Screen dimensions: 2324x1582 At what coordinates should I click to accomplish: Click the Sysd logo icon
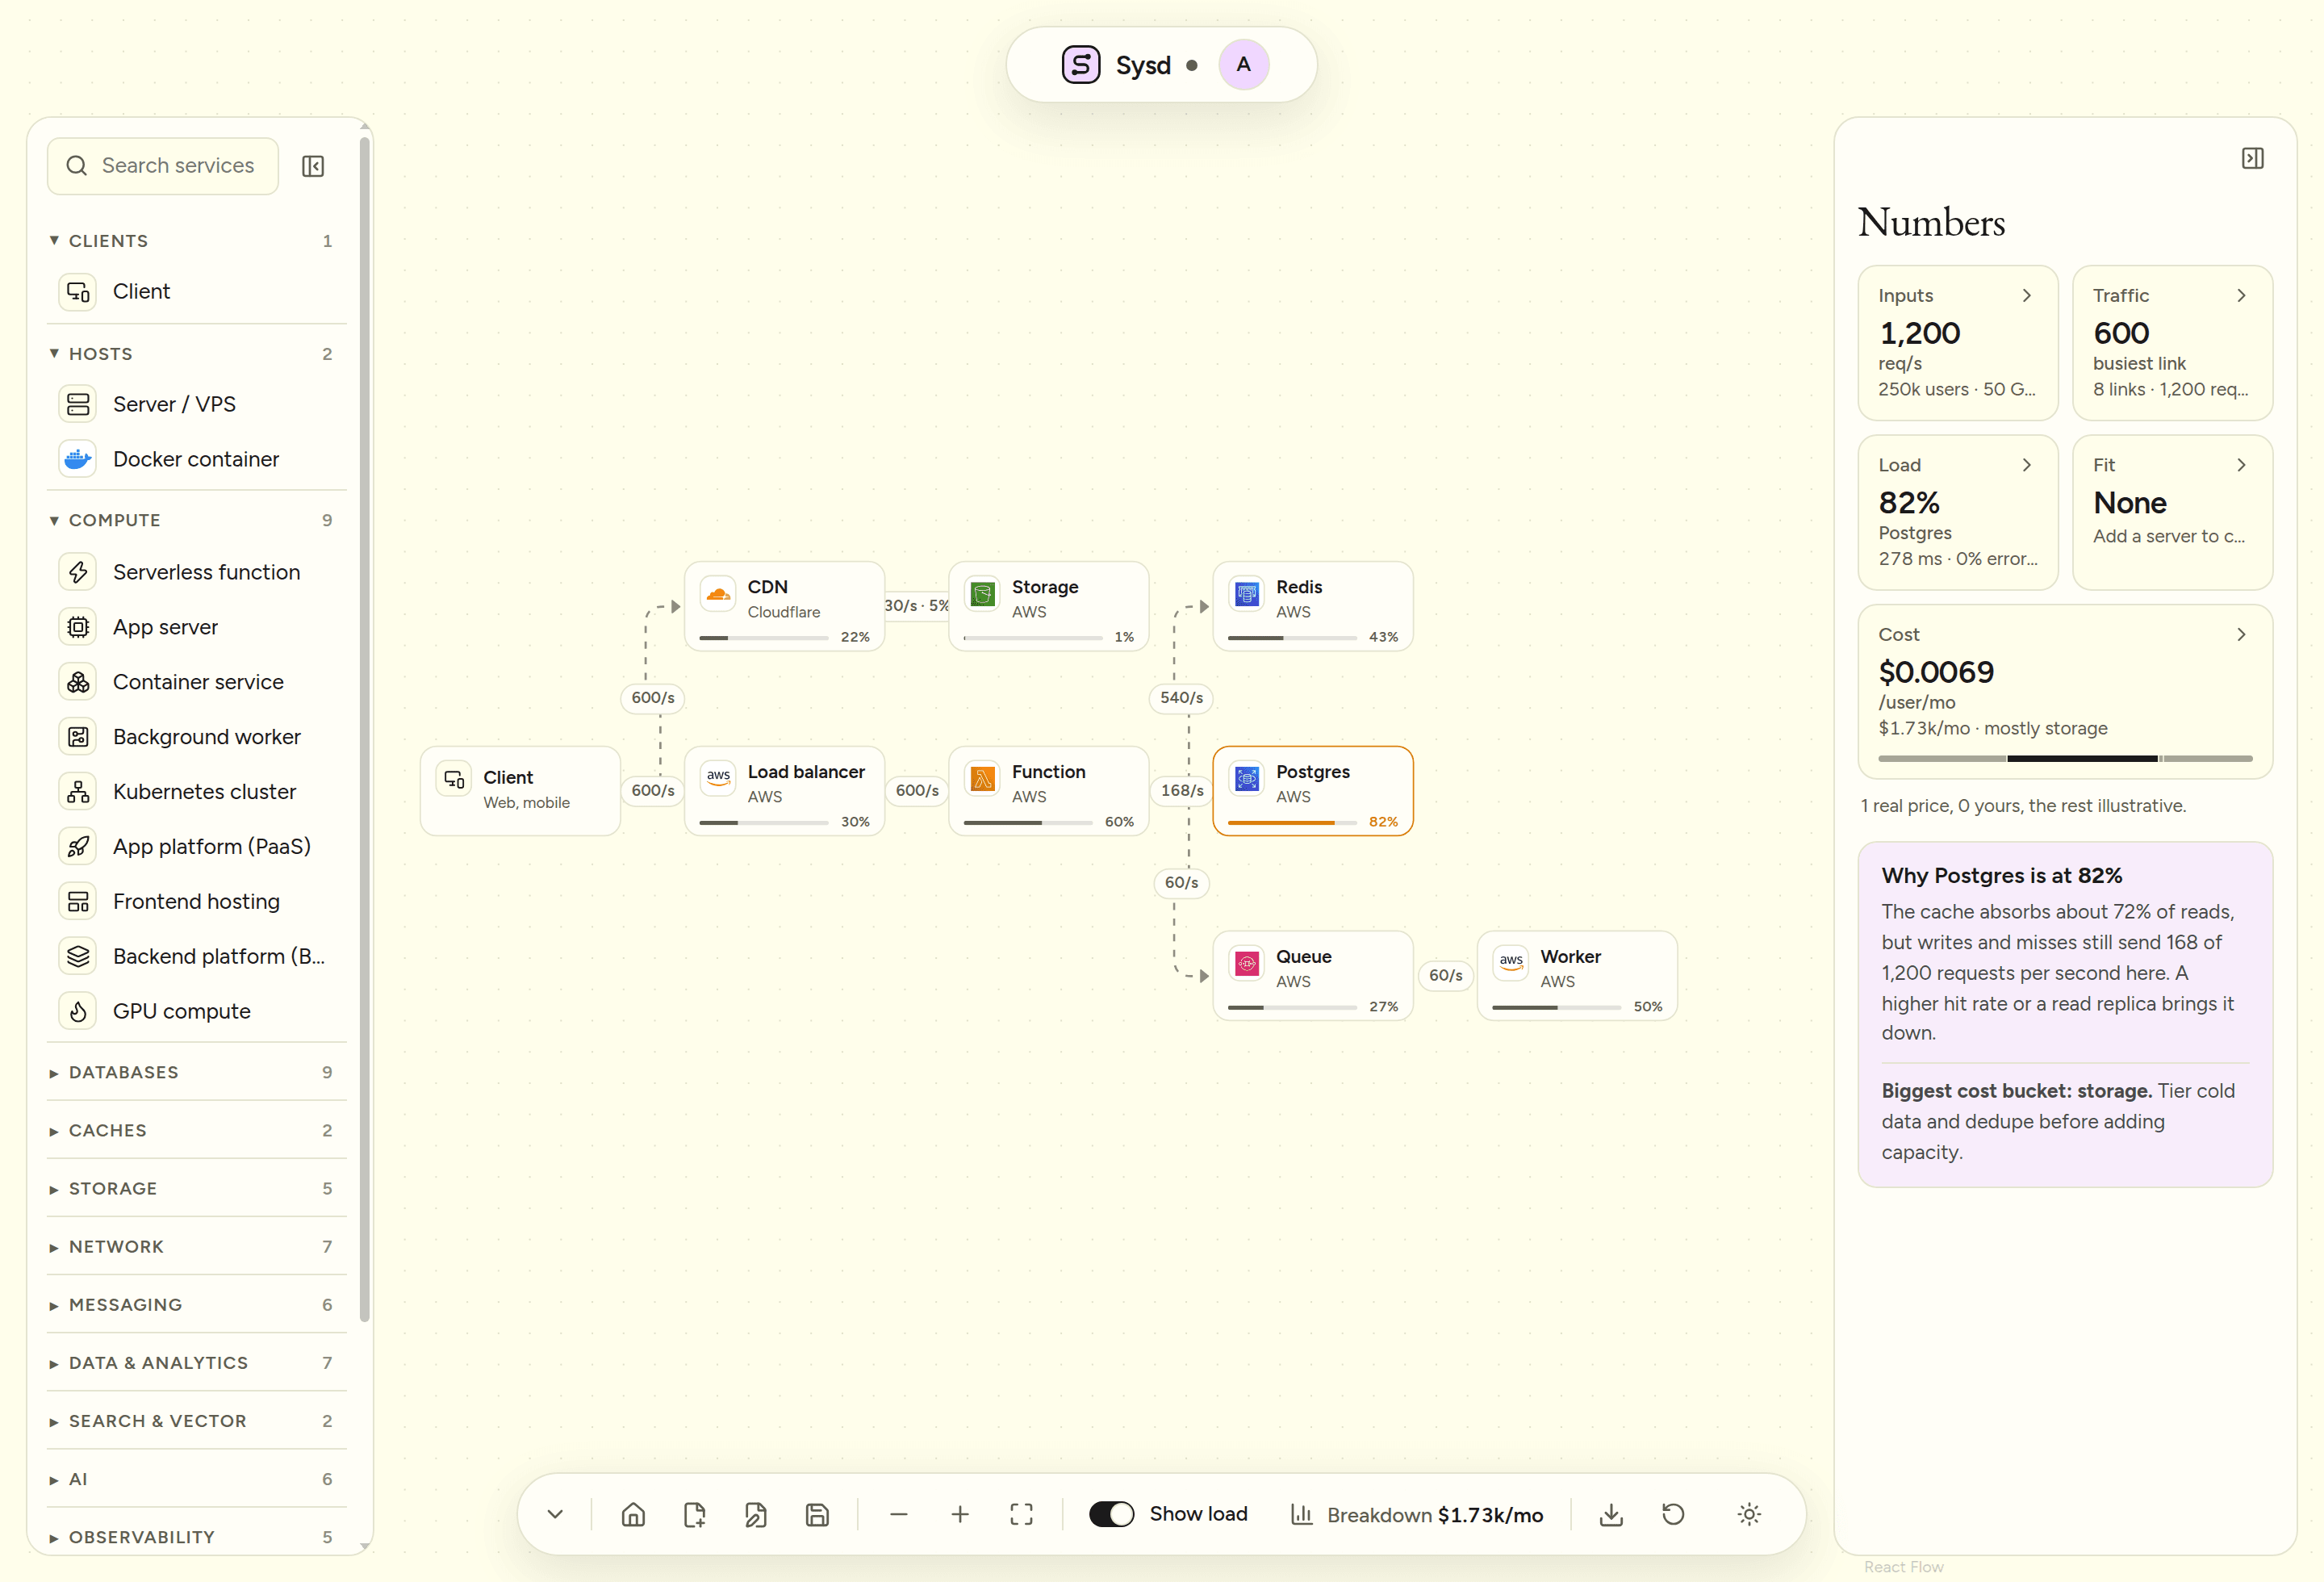tap(1081, 65)
